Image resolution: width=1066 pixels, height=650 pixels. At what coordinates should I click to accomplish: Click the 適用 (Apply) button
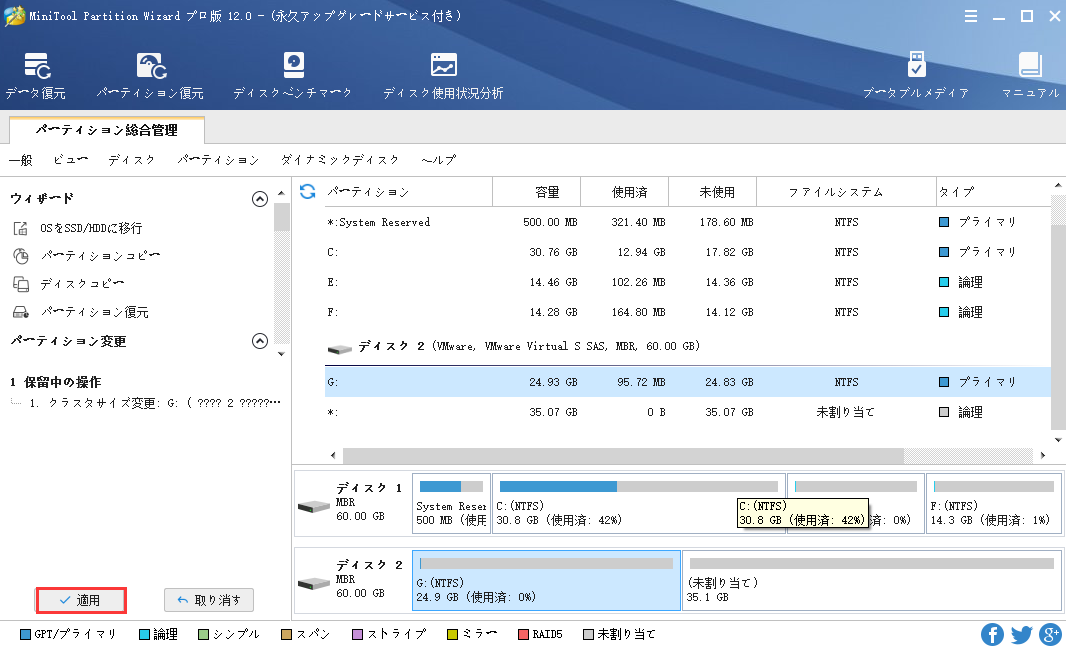click(81, 600)
